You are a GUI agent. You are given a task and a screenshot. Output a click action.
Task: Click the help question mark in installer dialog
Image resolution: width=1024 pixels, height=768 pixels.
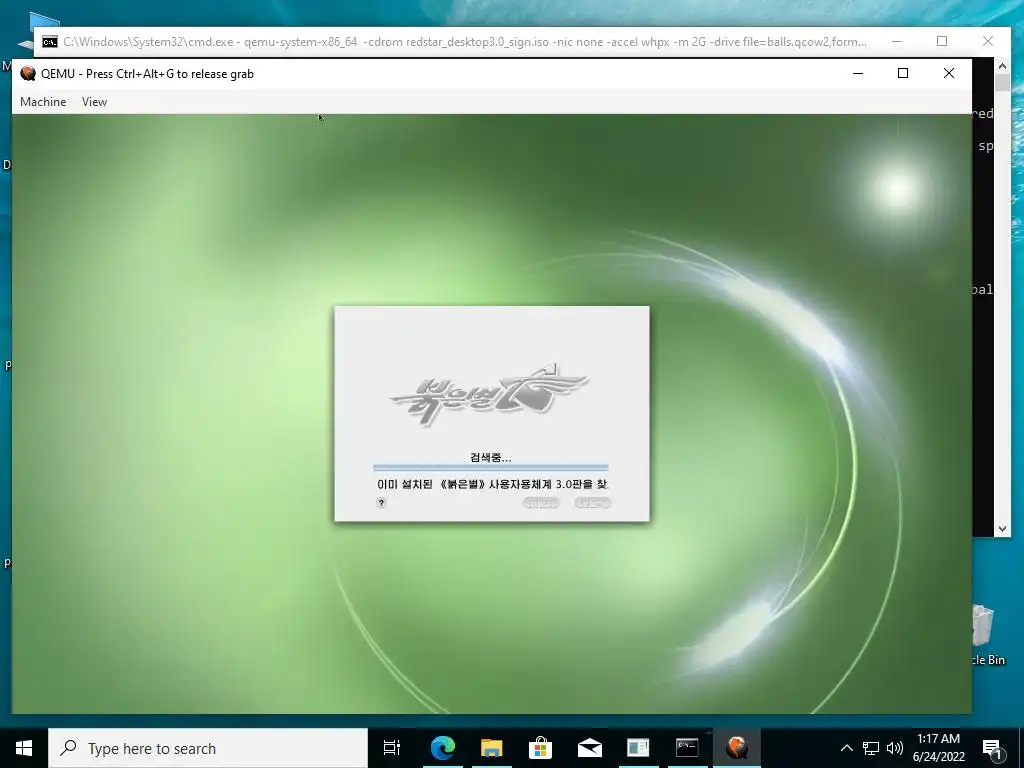click(x=381, y=503)
